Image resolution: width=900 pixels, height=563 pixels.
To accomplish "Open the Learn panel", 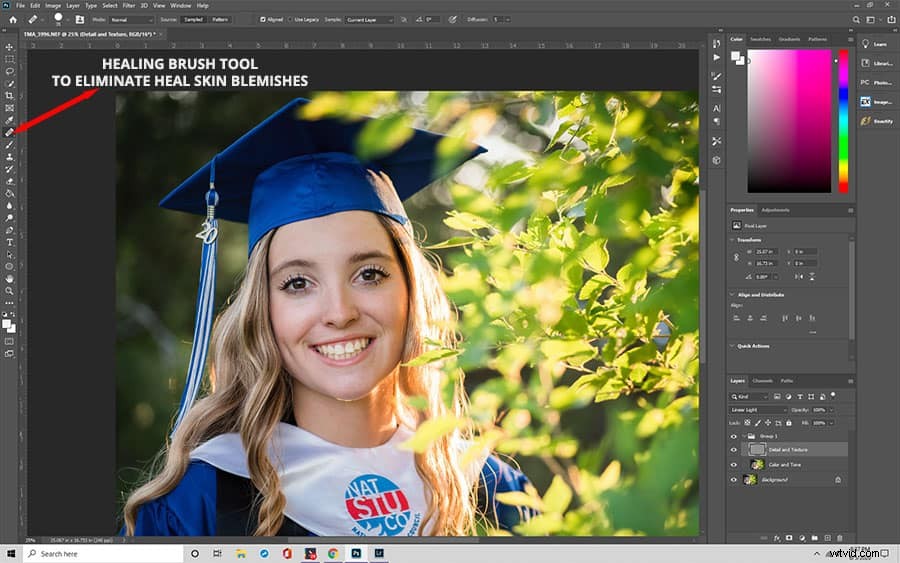I will [x=876, y=44].
